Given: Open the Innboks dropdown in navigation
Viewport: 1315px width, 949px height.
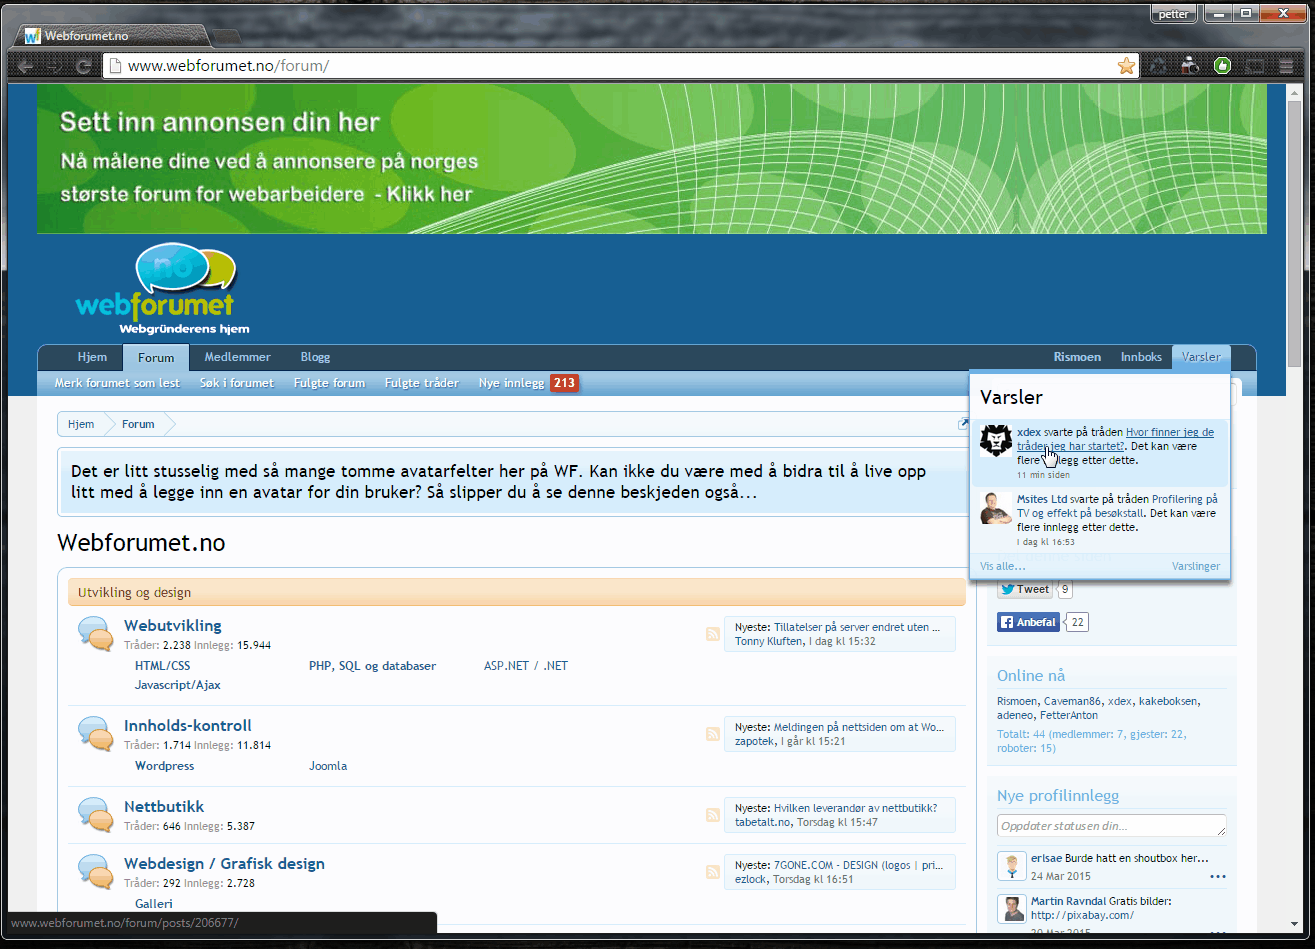Looking at the screenshot, I should click(1141, 357).
